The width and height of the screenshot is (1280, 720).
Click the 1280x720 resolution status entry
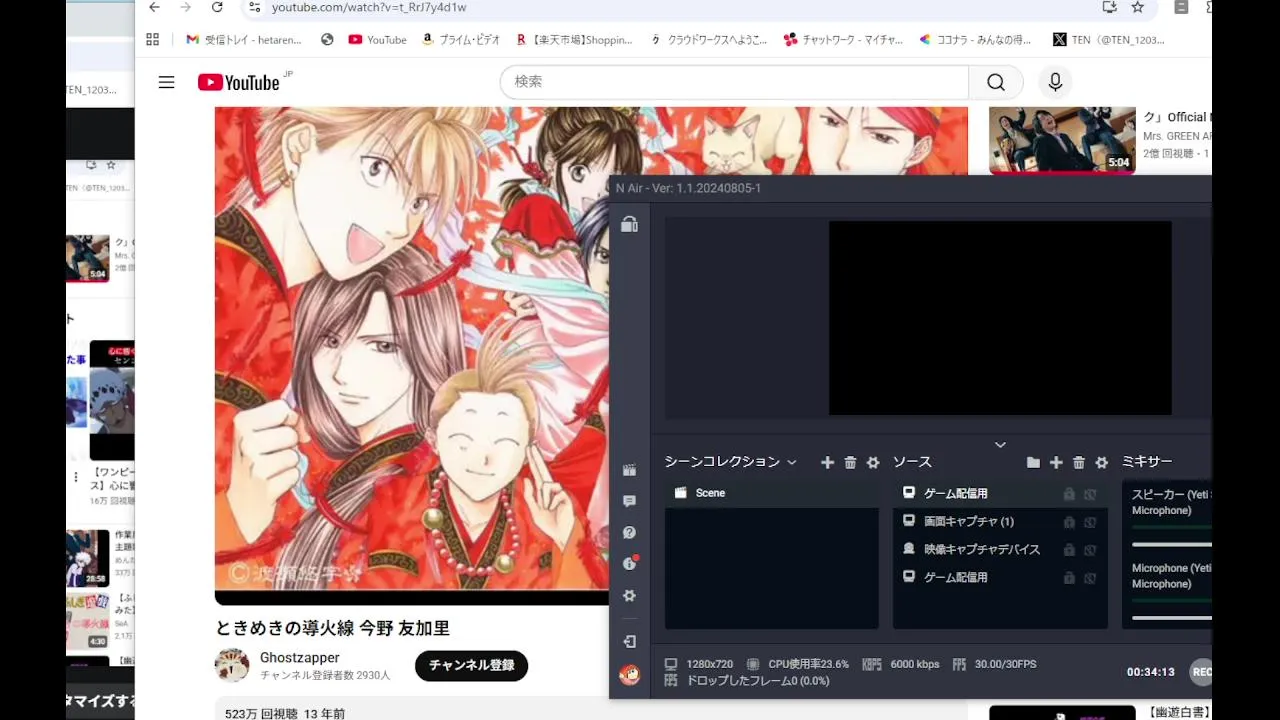(699, 664)
